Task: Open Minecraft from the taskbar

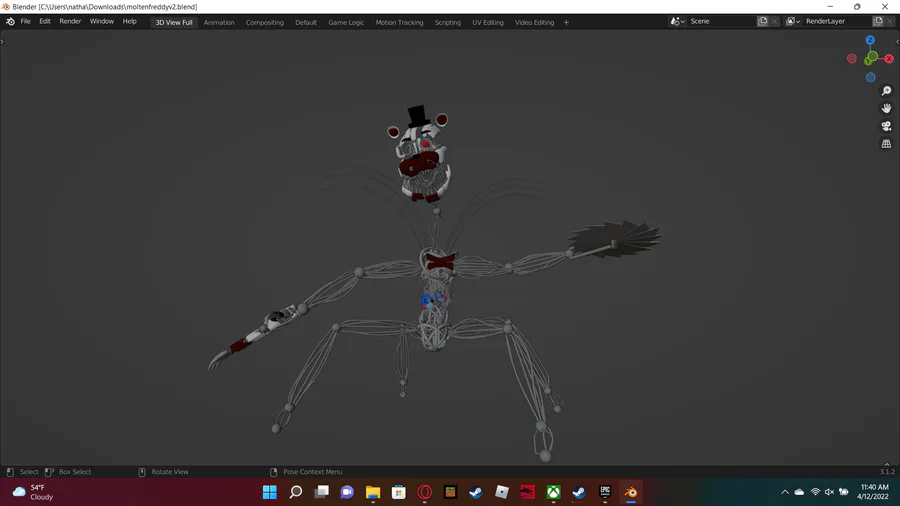Action: click(451, 492)
